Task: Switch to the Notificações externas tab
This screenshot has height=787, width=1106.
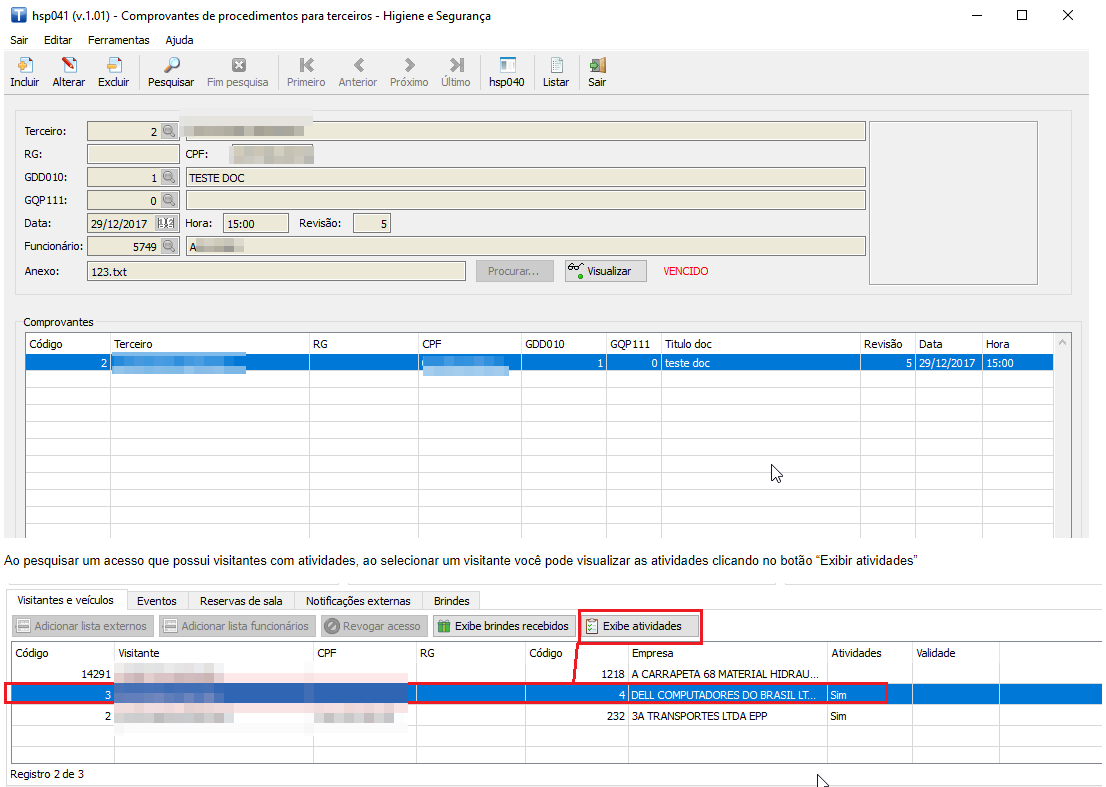Action: click(358, 601)
